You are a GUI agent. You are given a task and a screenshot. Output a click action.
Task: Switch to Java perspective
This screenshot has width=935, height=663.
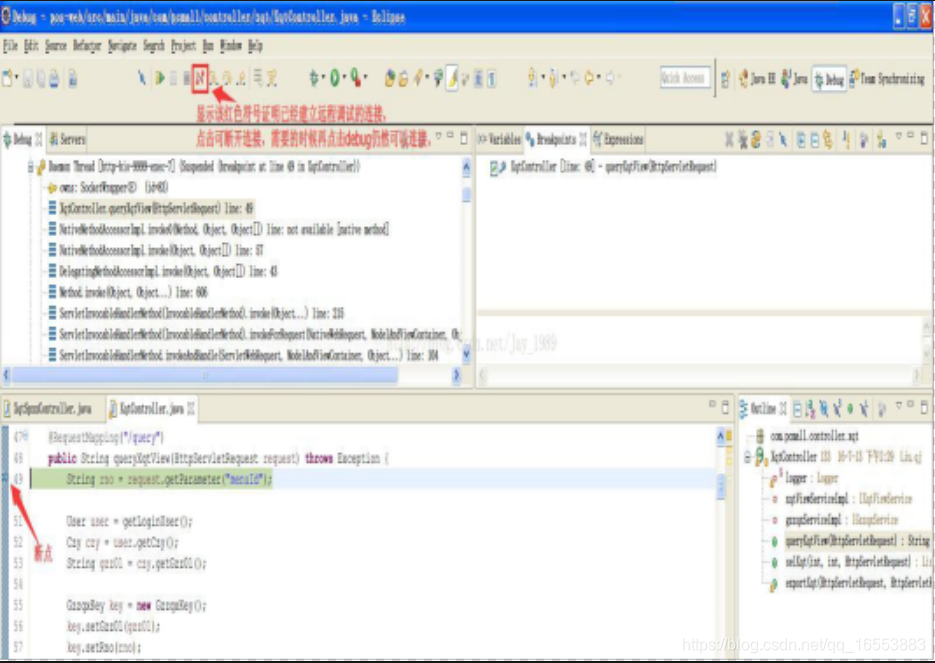(x=794, y=79)
